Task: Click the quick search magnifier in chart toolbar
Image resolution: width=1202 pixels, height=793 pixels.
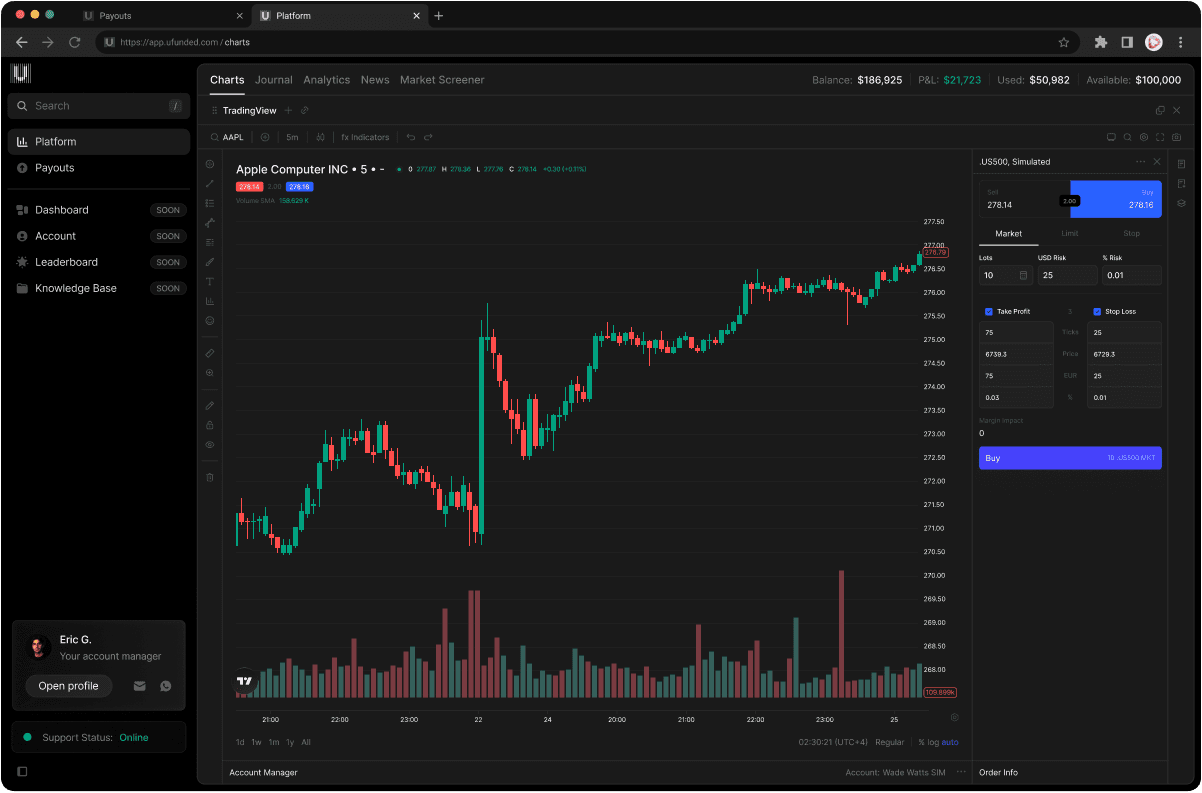Action: pos(1127,137)
